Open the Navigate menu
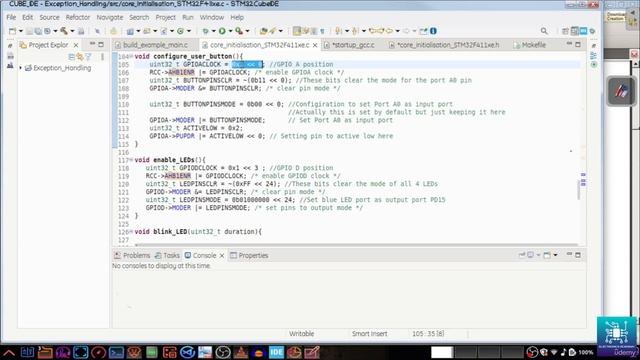Viewport: 640px width, 360px height. (x=109, y=18)
